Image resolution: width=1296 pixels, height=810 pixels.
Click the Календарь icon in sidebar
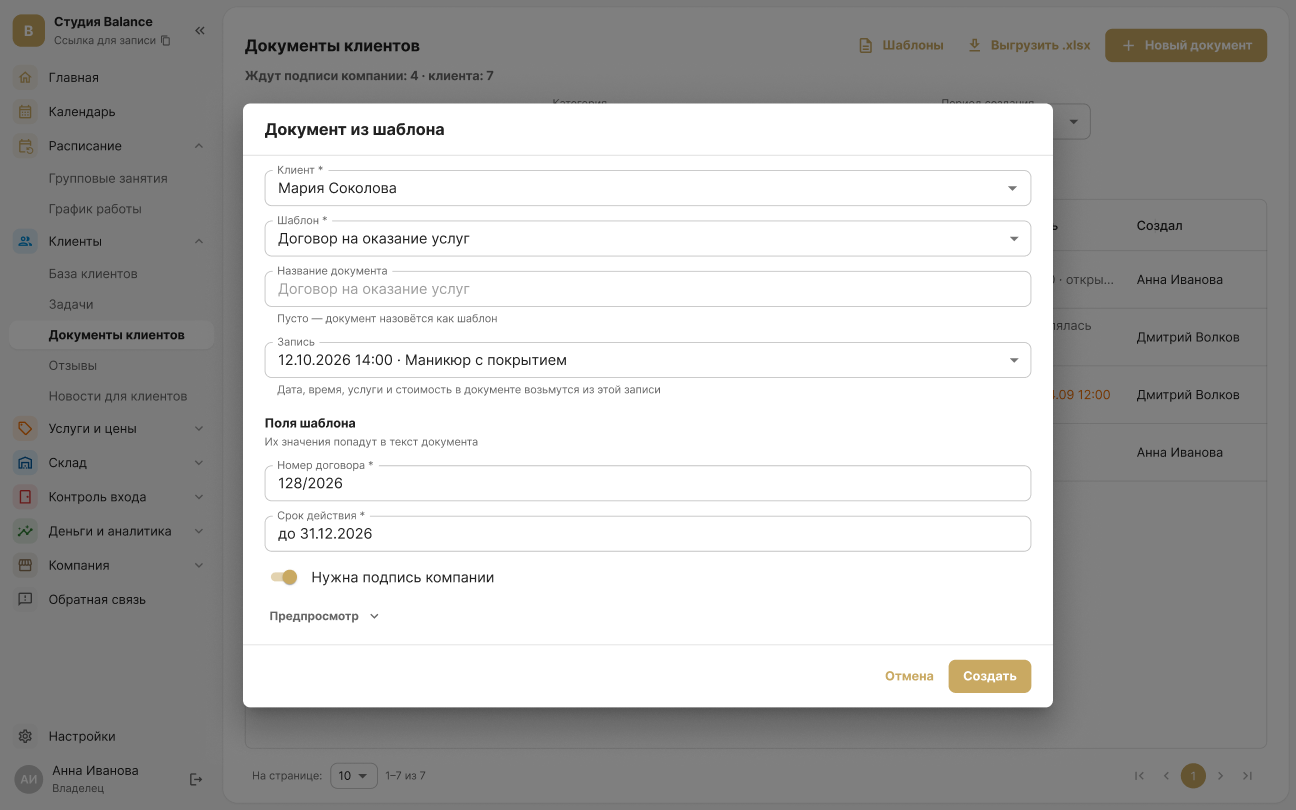[26, 112]
